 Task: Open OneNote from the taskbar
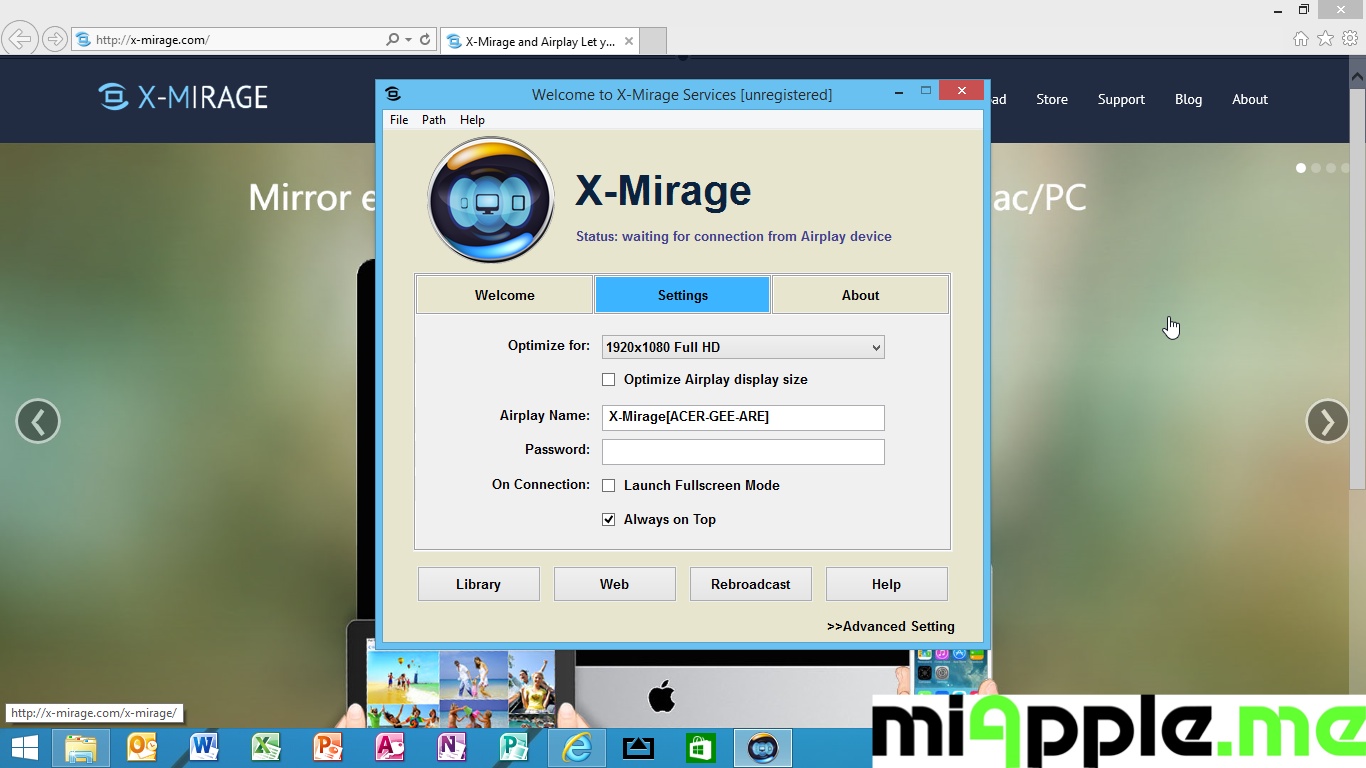(x=452, y=748)
